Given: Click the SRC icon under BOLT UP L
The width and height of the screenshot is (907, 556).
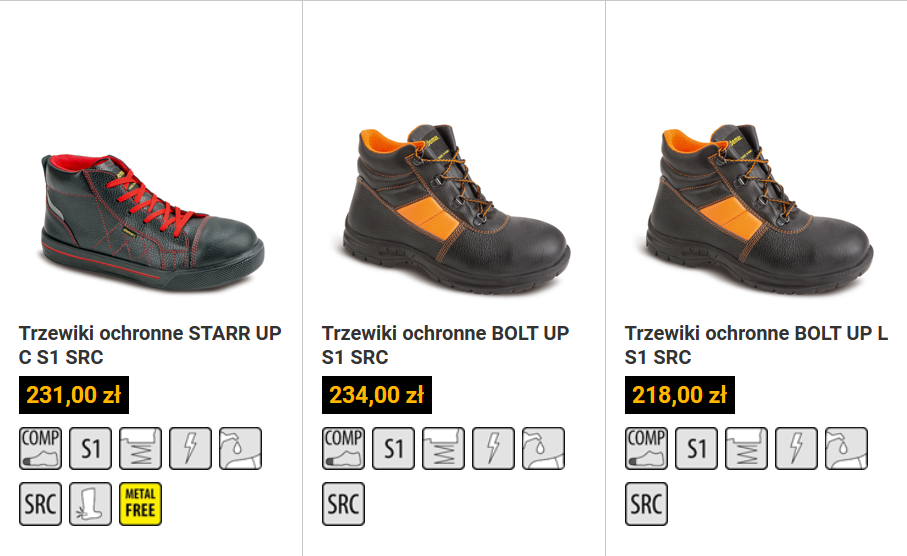Looking at the screenshot, I should [646, 504].
